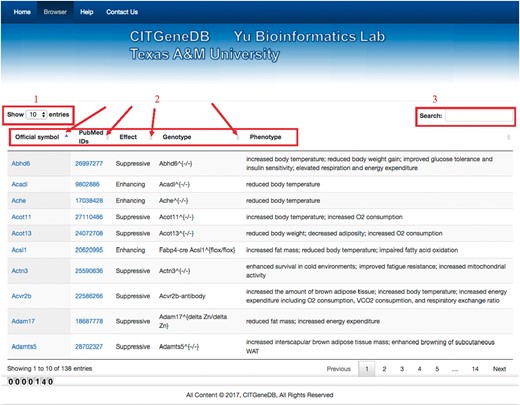Click the 2017 CITGeneDB copyright footer text

click(260, 395)
